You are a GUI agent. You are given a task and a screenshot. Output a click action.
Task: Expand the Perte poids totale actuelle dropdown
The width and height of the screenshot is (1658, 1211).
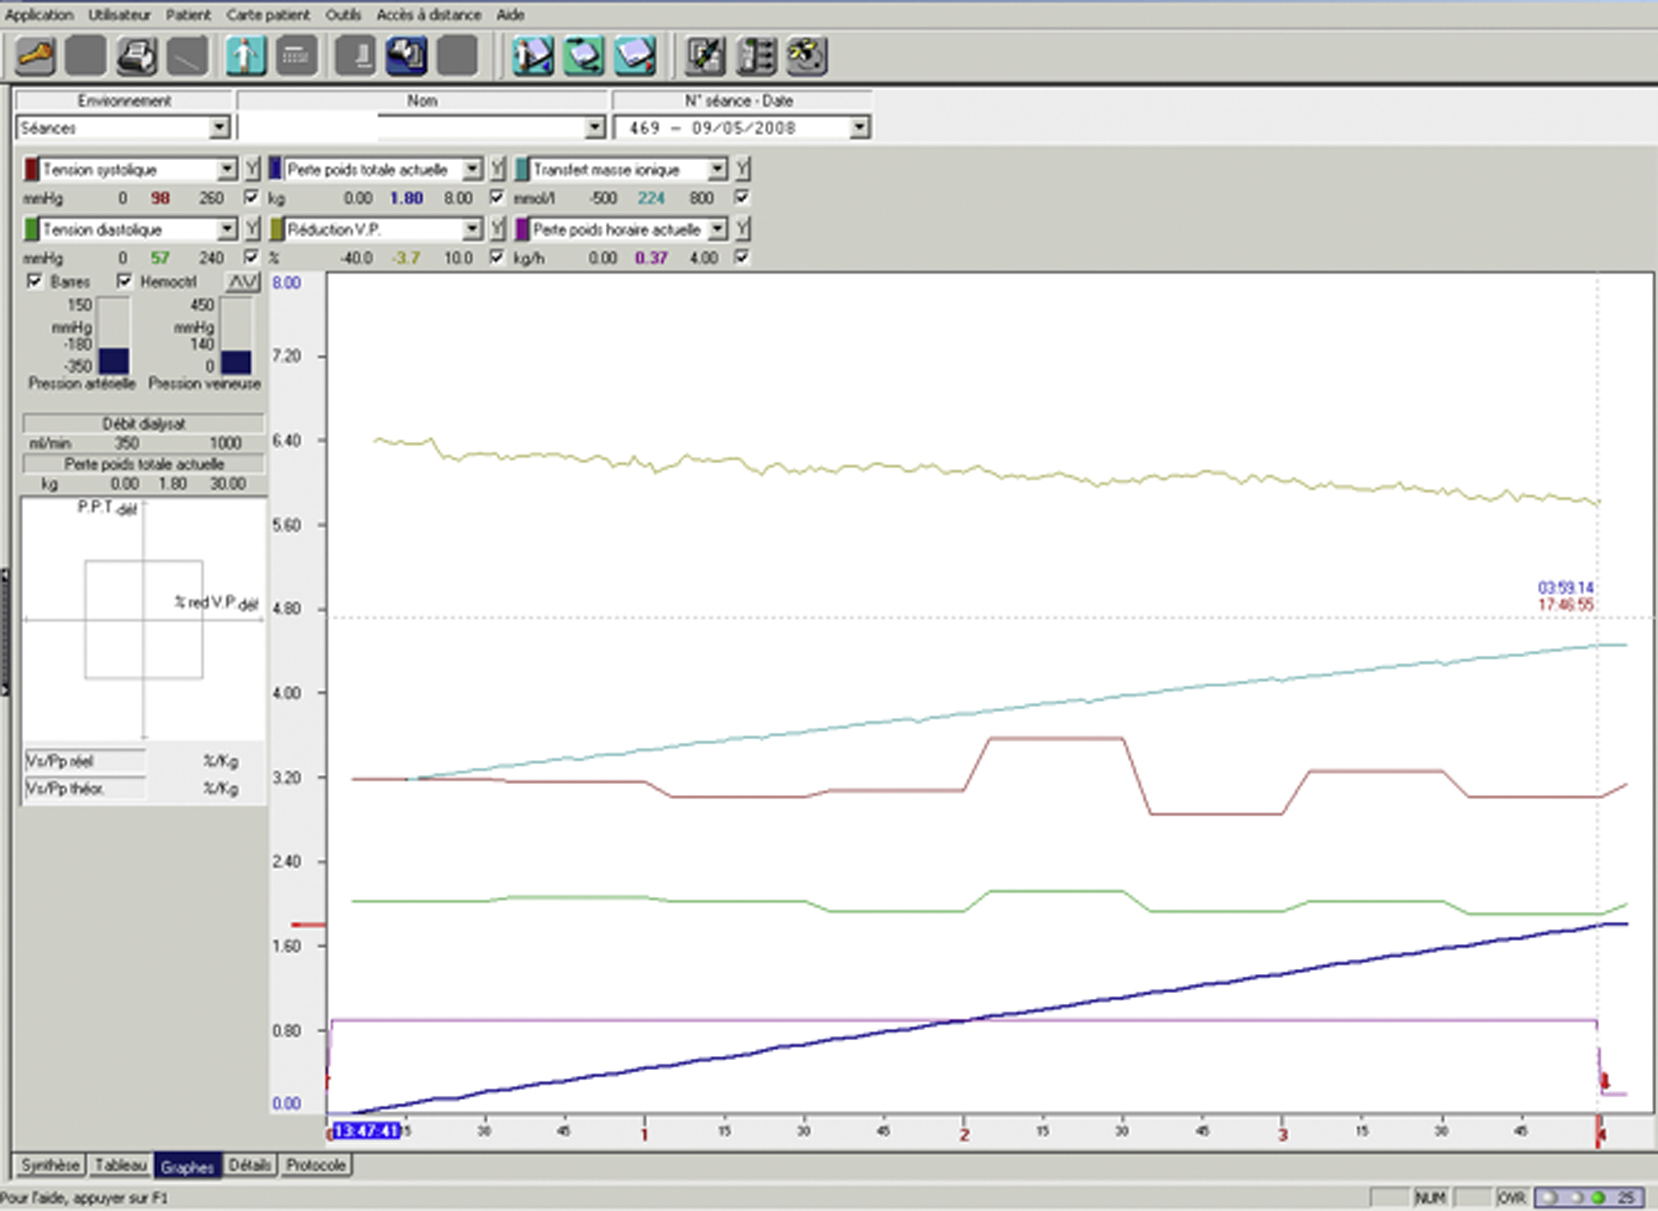pyautogui.click(x=472, y=169)
